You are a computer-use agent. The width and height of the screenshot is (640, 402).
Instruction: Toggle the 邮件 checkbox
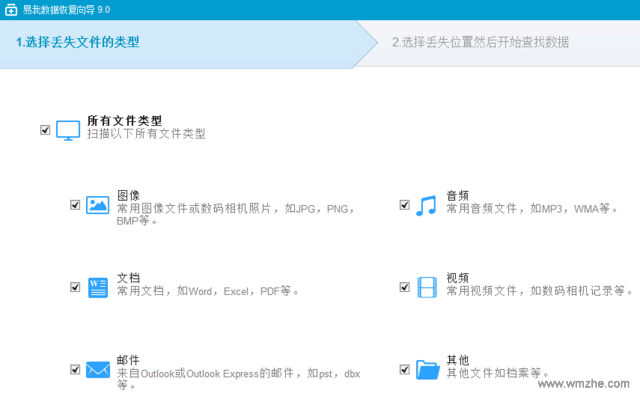[x=75, y=370]
